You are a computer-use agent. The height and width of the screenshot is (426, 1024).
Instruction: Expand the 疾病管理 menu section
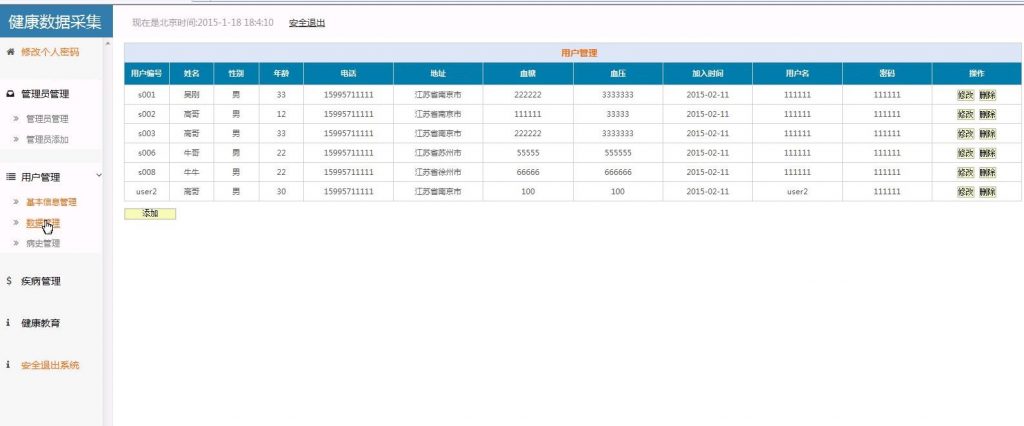pos(40,282)
